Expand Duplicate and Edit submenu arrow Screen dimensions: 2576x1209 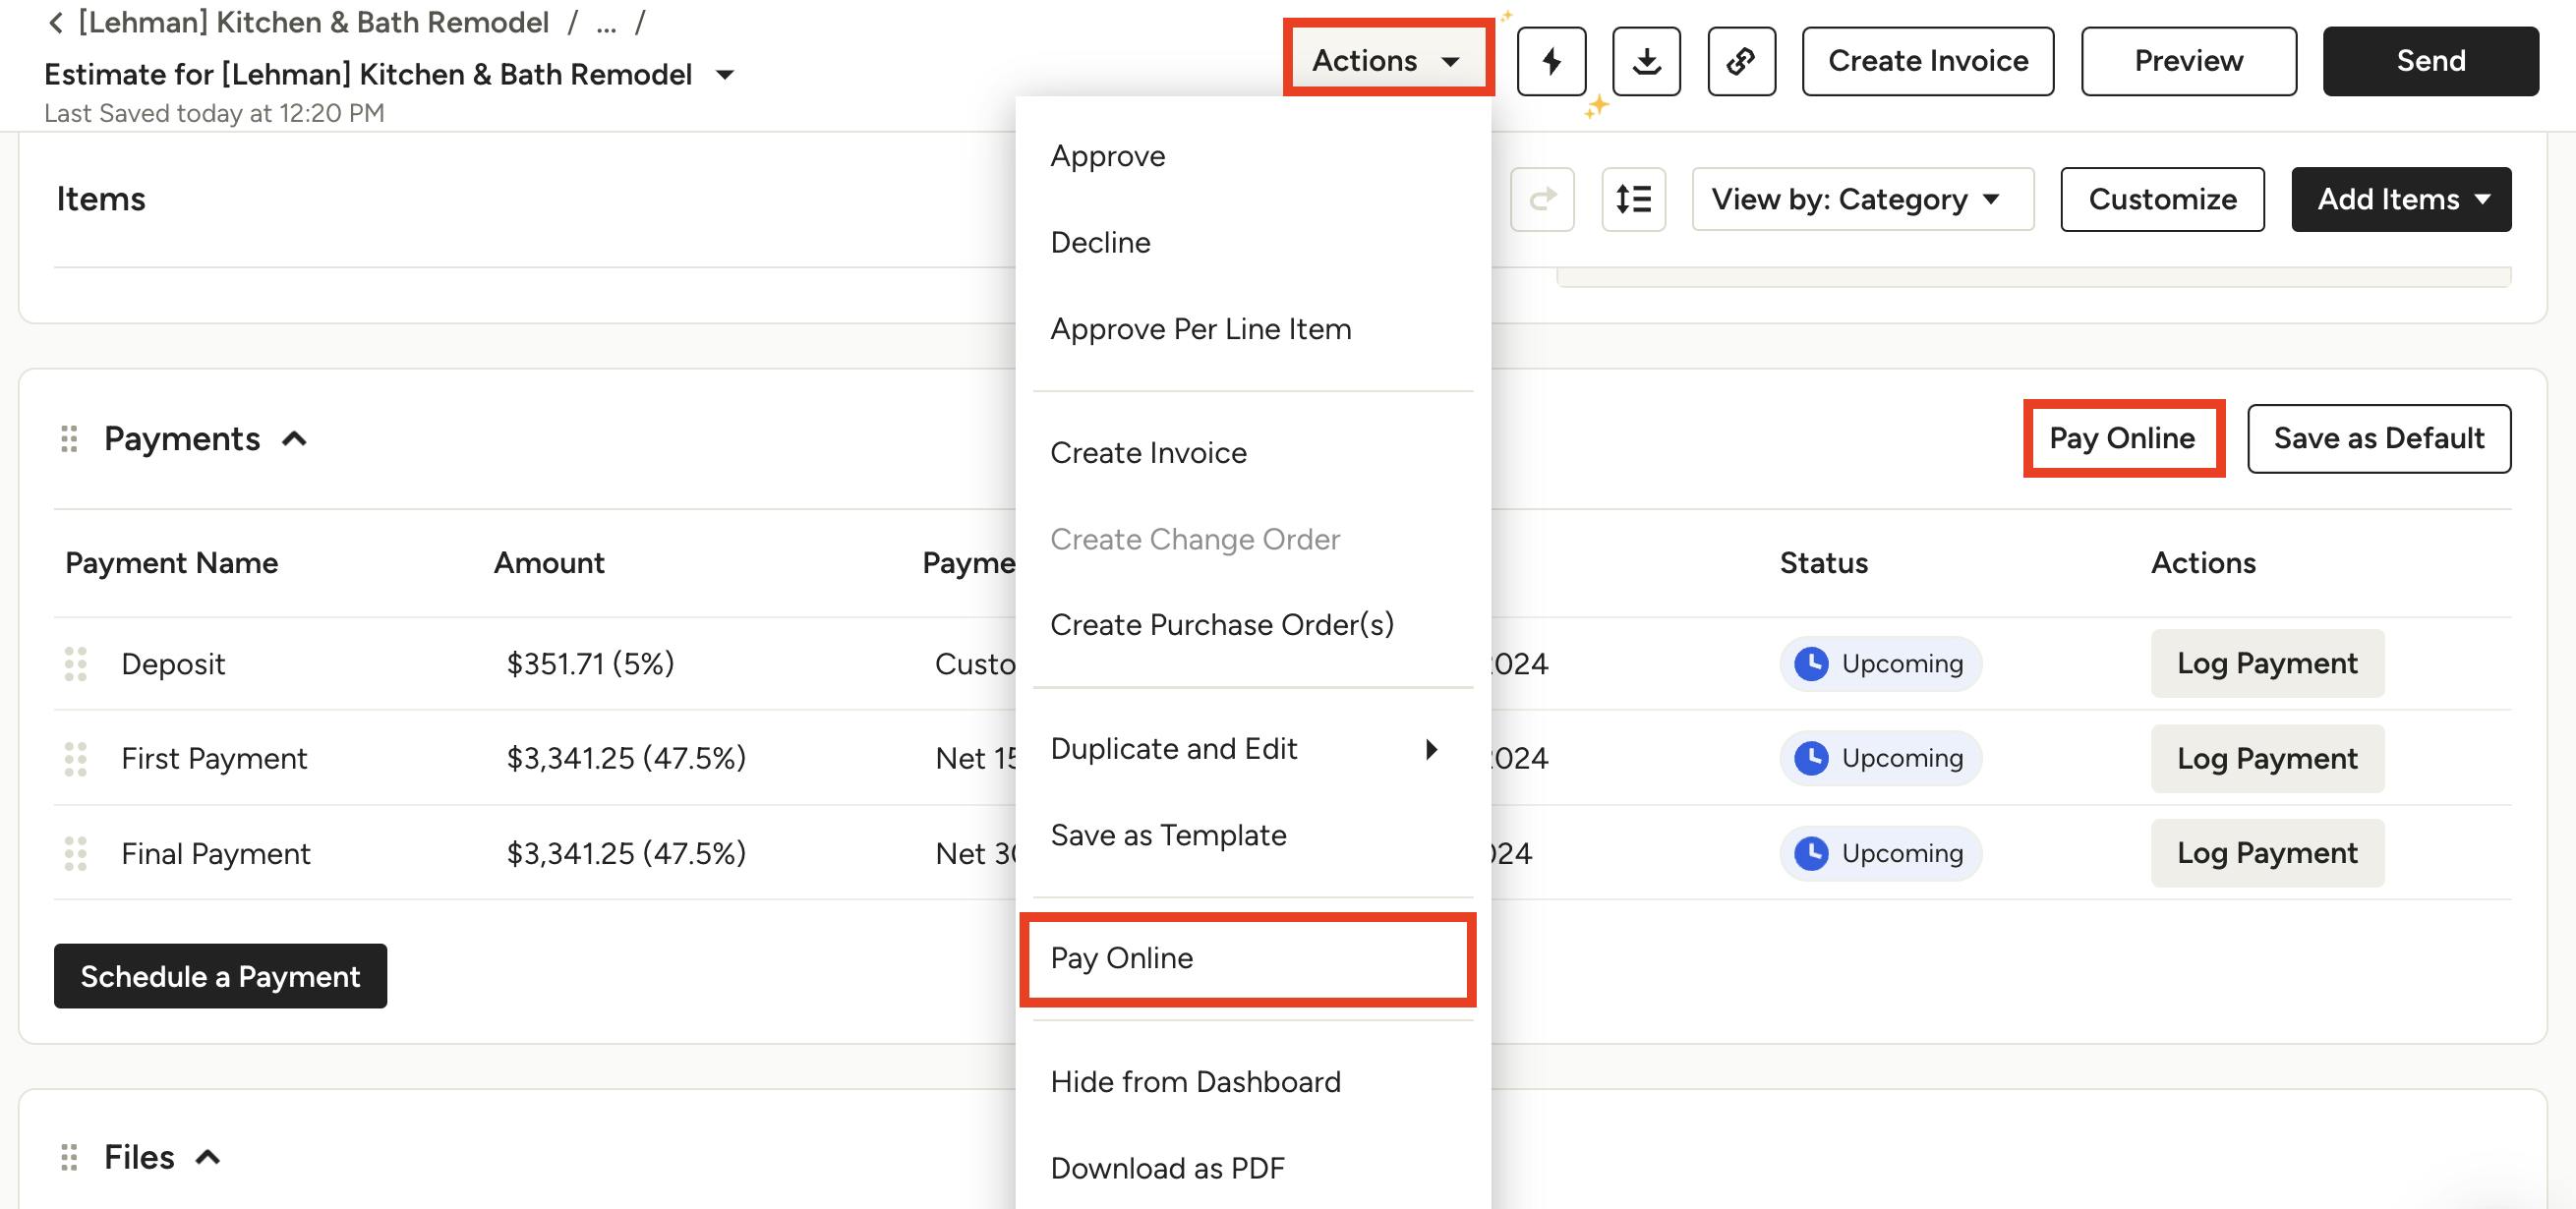(1431, 749)
